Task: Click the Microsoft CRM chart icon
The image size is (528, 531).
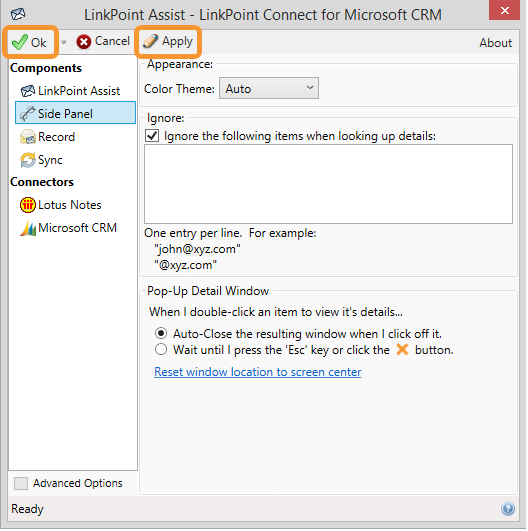Action: [x=28, y=228]
